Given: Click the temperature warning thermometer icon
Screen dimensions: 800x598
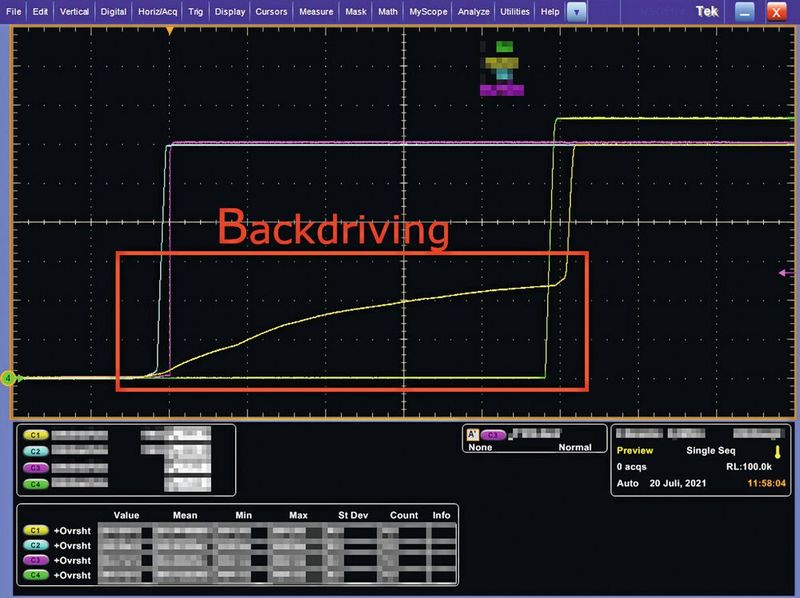Looking at the screenshot, I should tap(778, 452).
